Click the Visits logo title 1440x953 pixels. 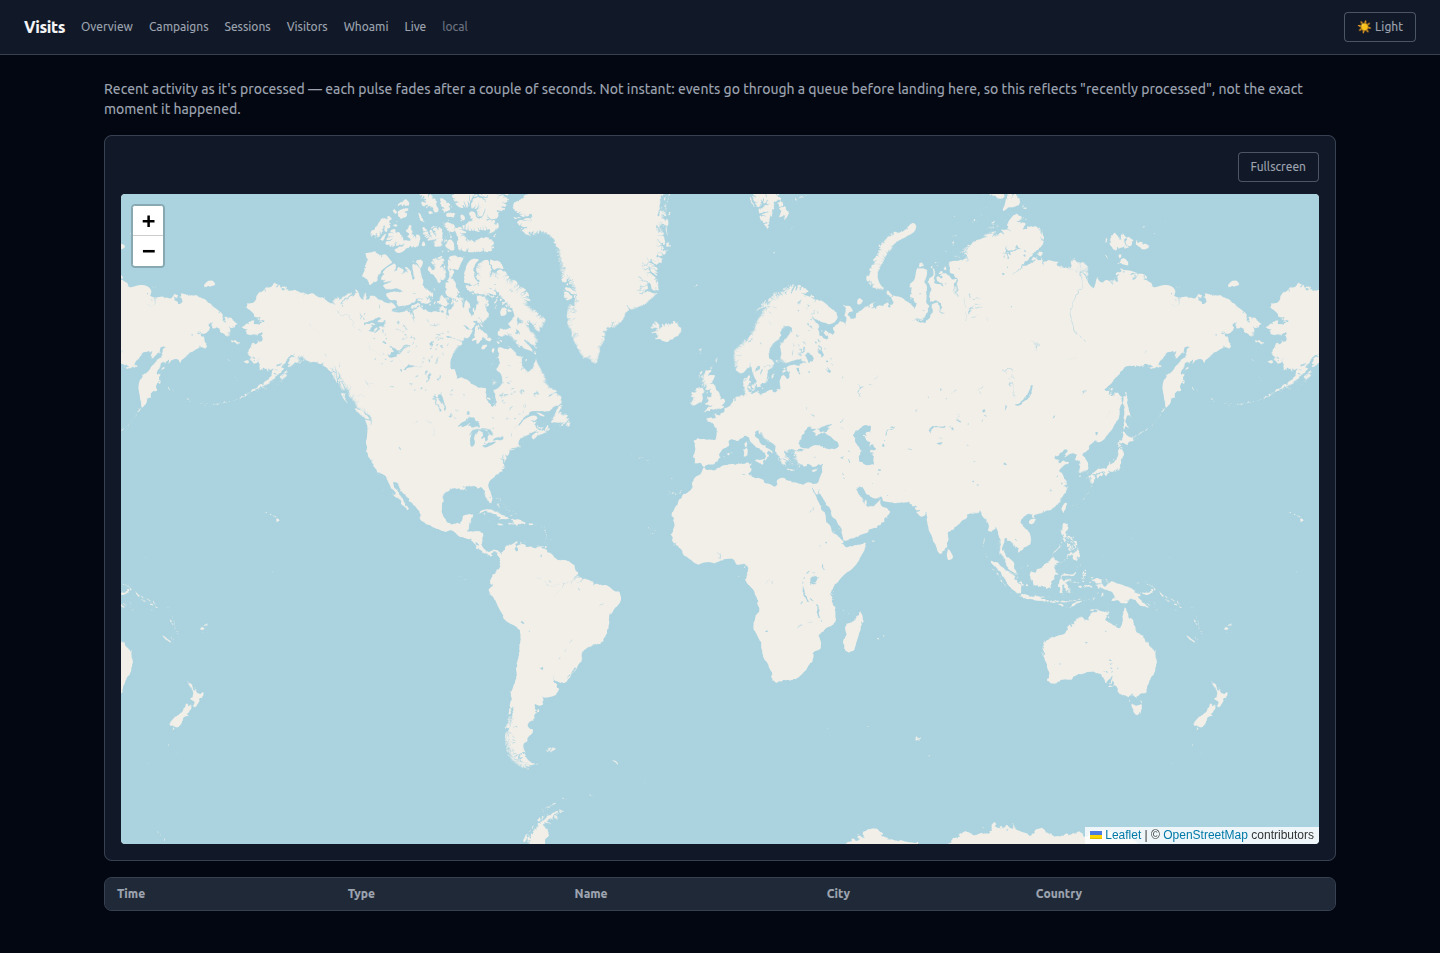tap(45, 27)
